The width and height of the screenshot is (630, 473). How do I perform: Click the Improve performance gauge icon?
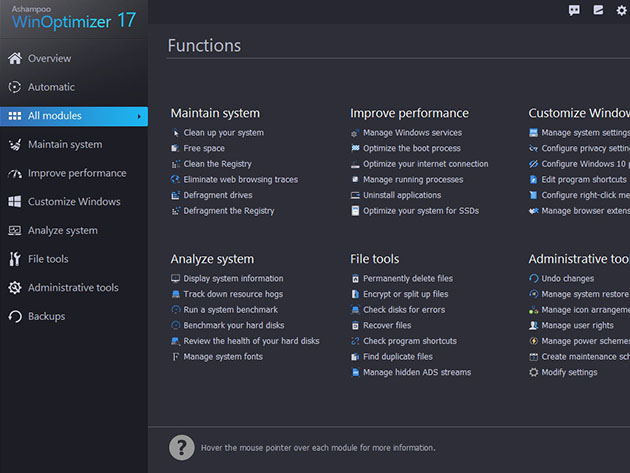tap(15, 174)
